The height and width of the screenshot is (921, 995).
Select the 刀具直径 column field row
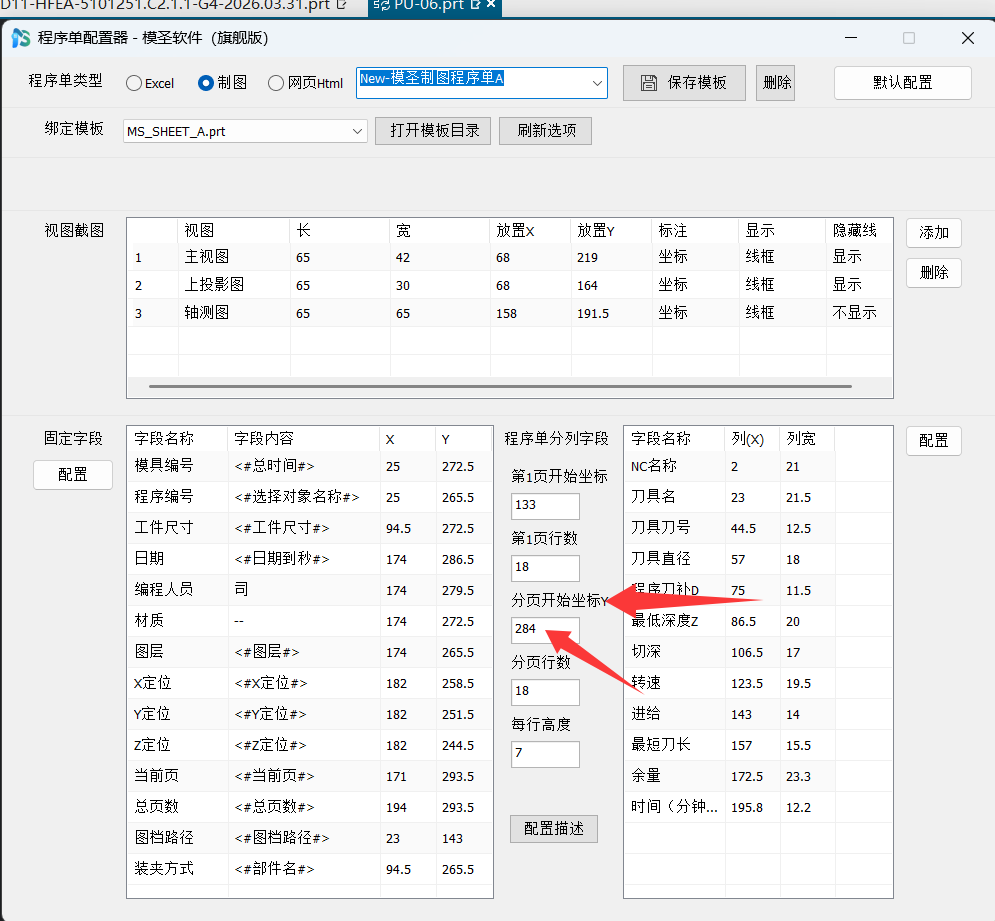[758, 559]
